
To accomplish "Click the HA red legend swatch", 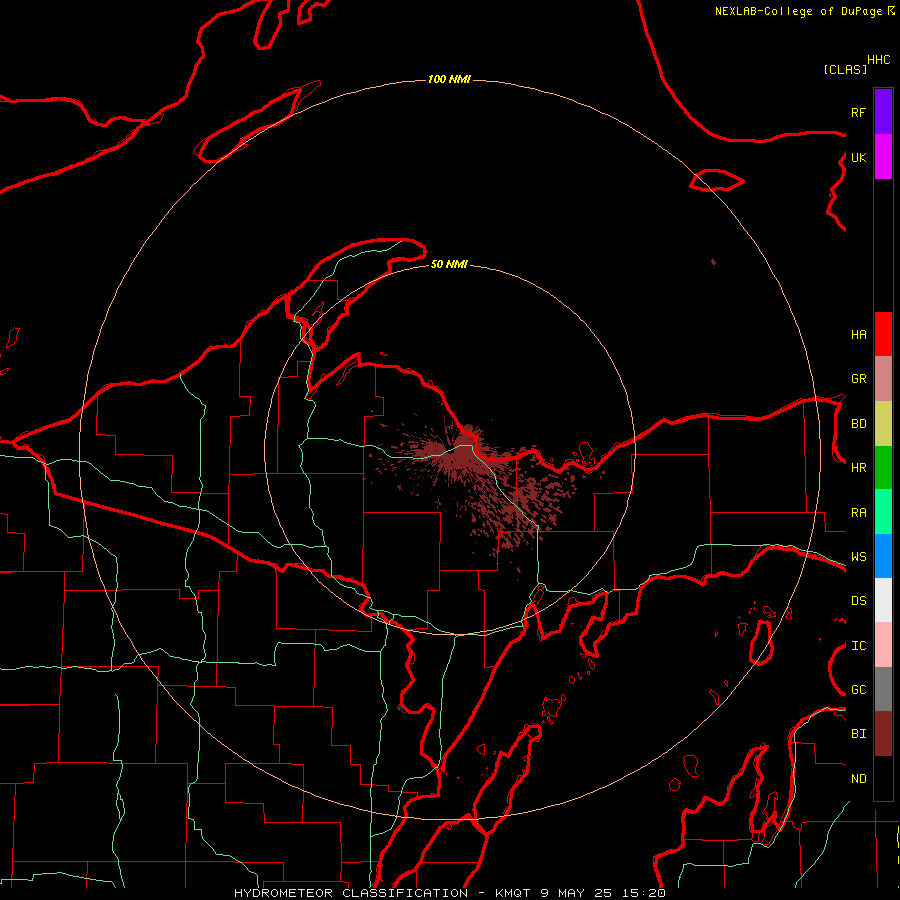I will (x=883, y=334).
